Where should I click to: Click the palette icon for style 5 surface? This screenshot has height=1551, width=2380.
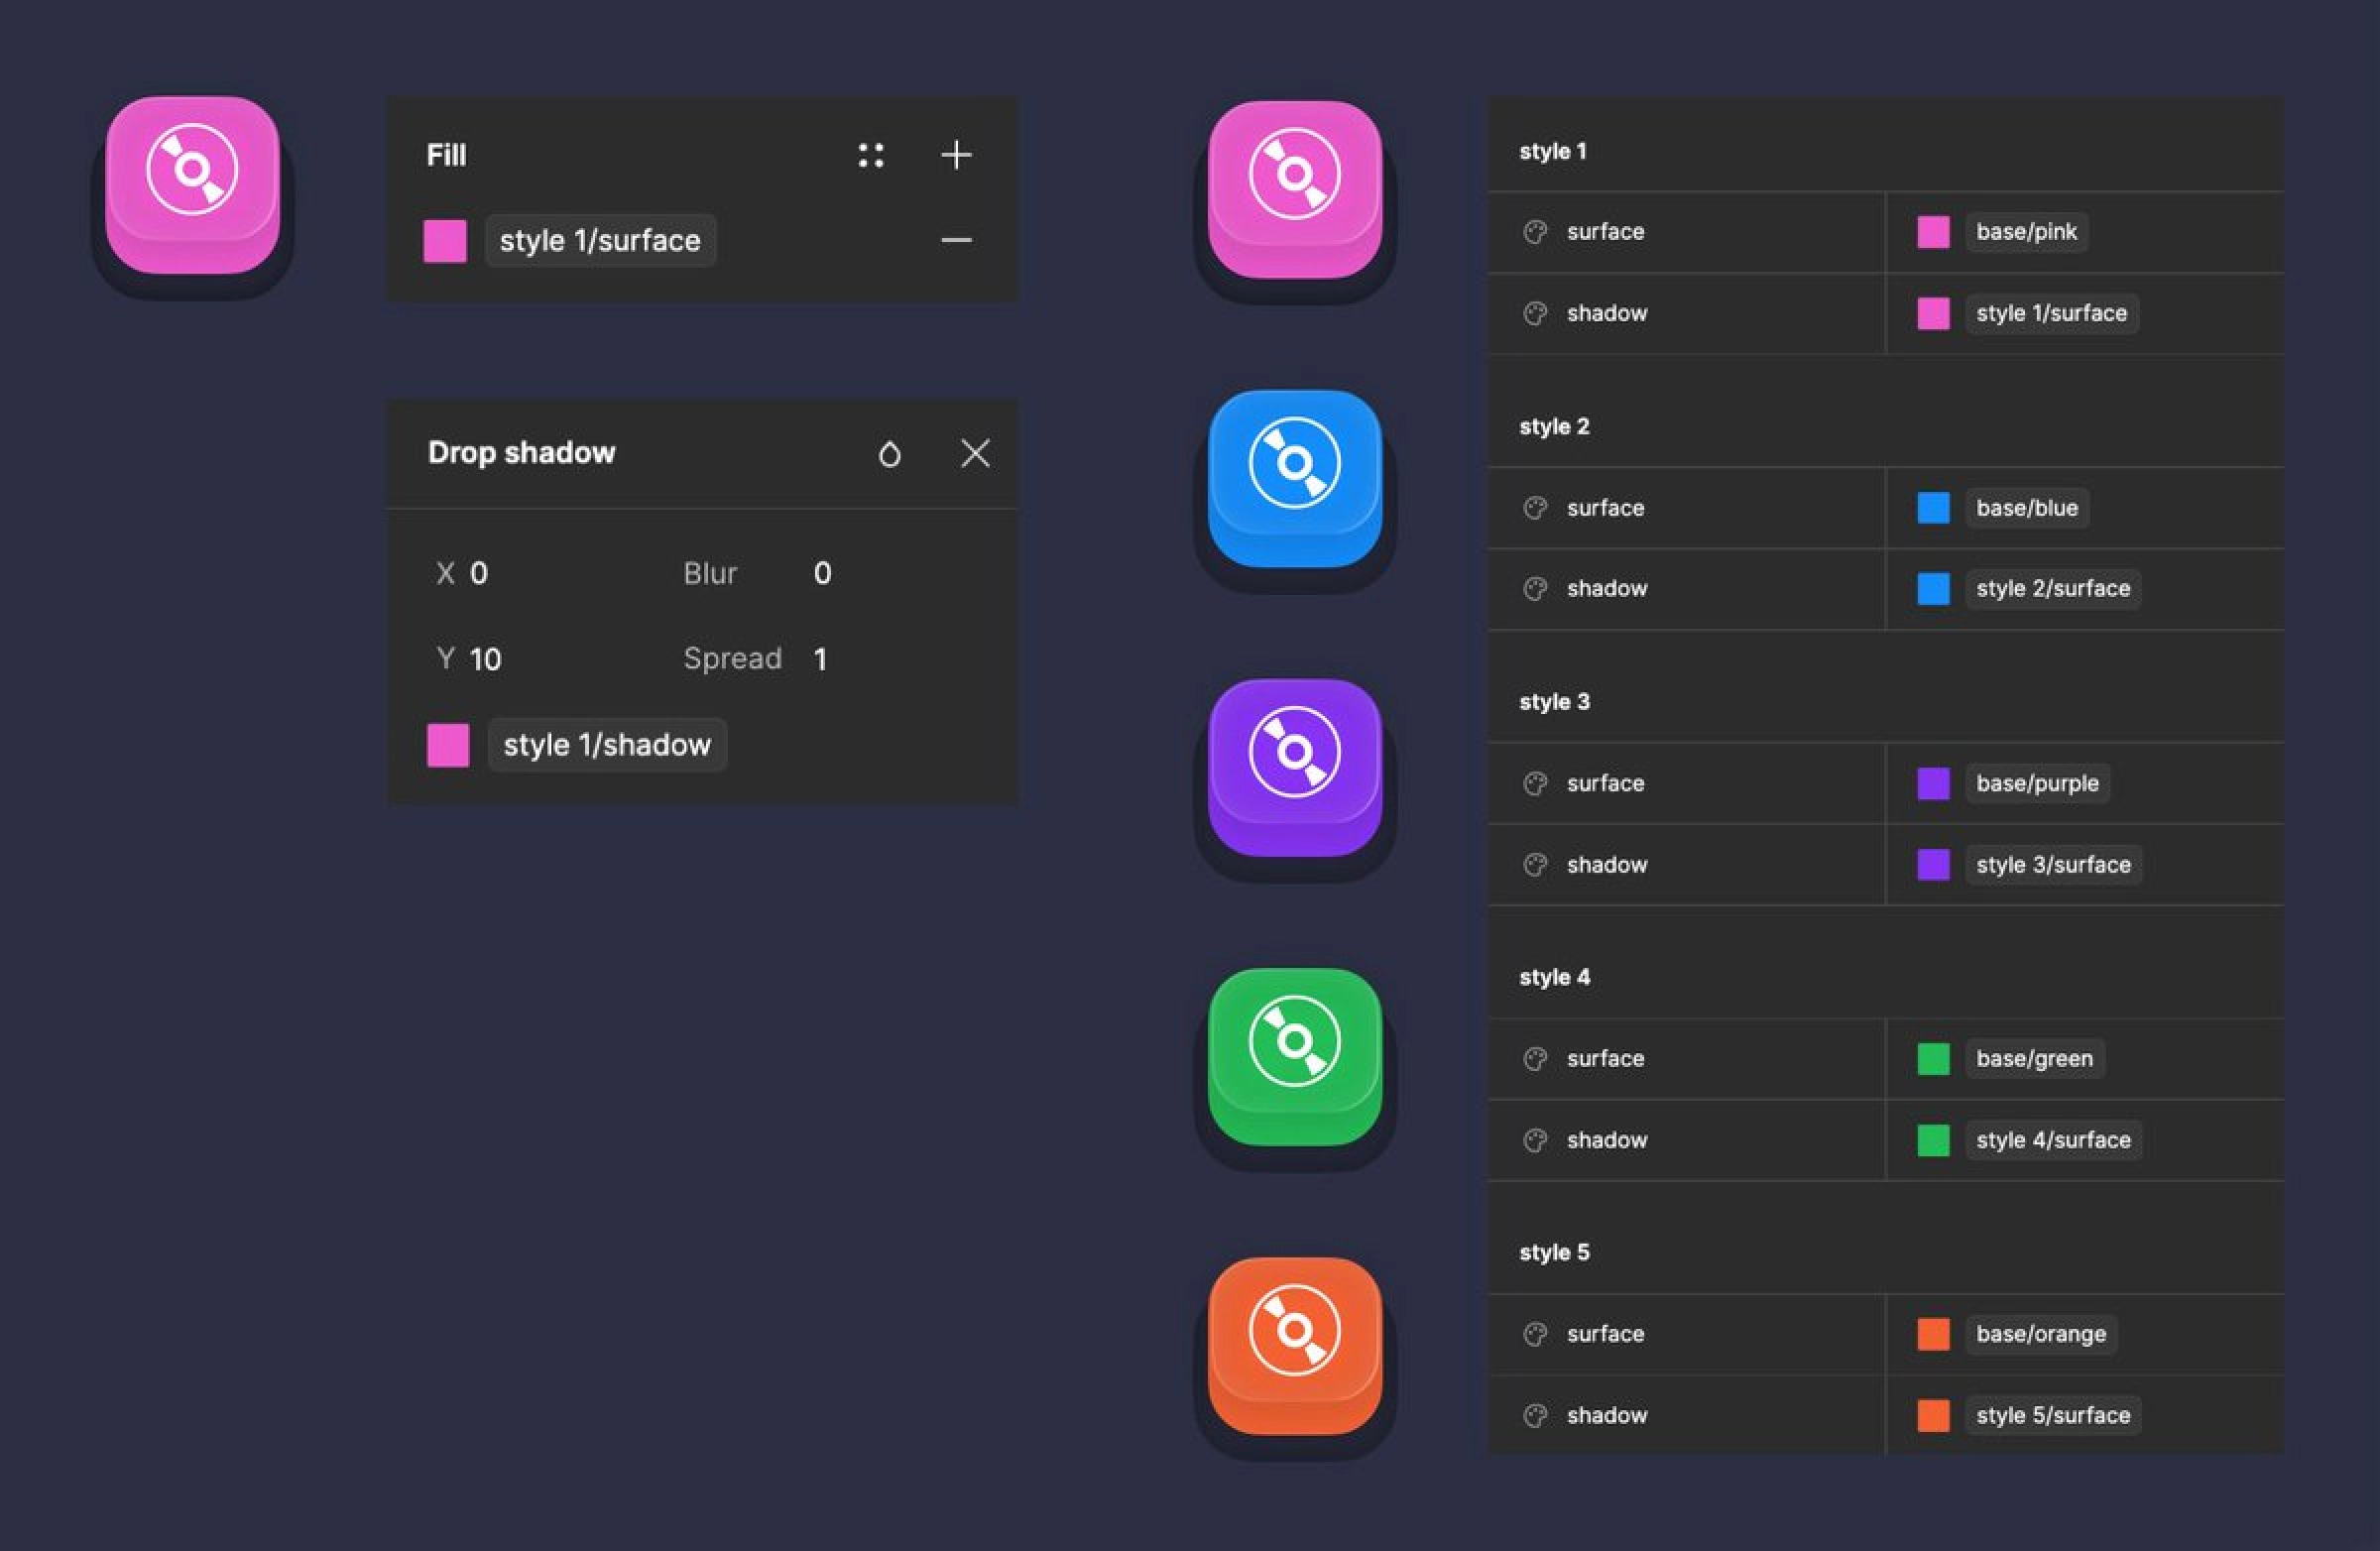[1535, 1334]
